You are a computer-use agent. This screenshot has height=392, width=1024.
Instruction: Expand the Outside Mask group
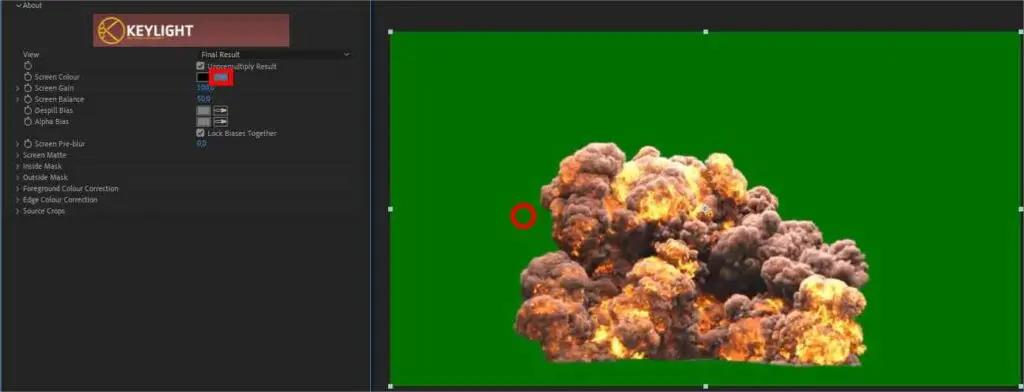[x=18, y=178]
